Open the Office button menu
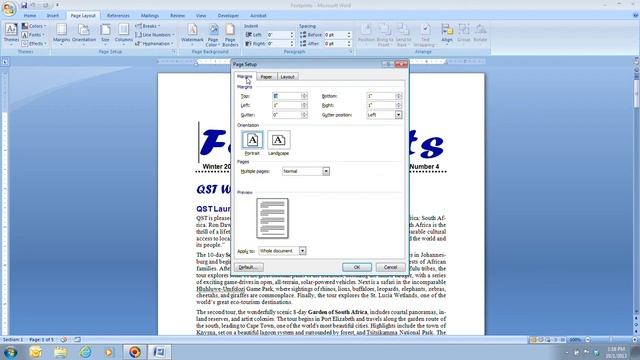 pos(9,8)
